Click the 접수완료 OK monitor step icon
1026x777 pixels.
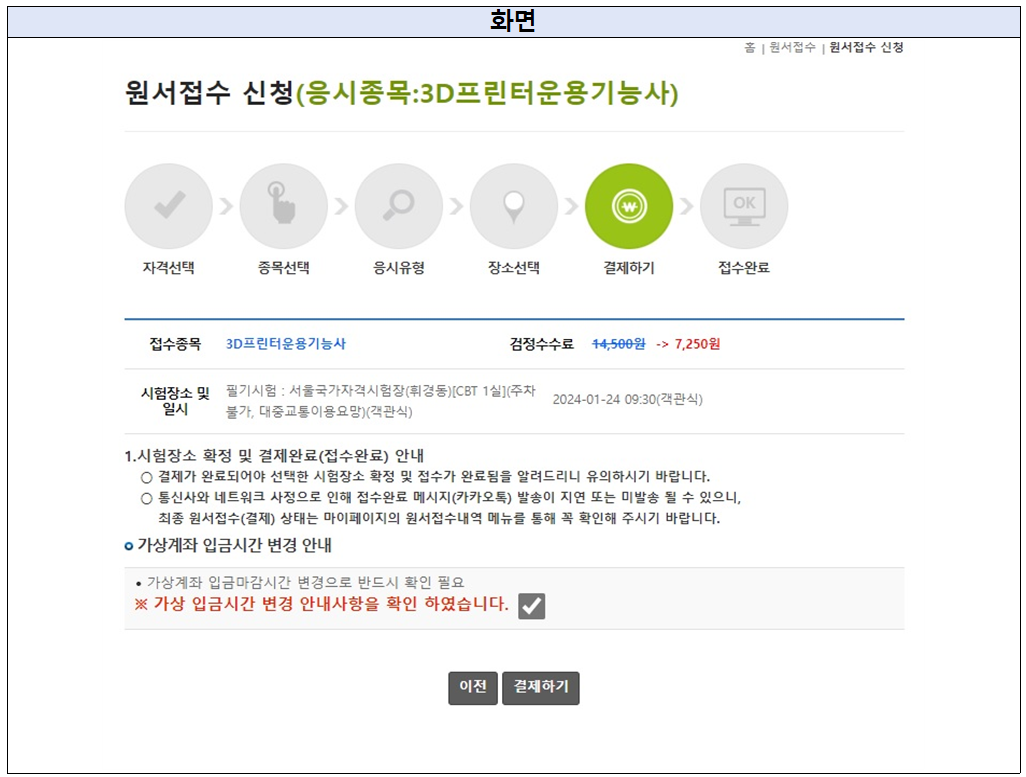(x=744, y=206)
